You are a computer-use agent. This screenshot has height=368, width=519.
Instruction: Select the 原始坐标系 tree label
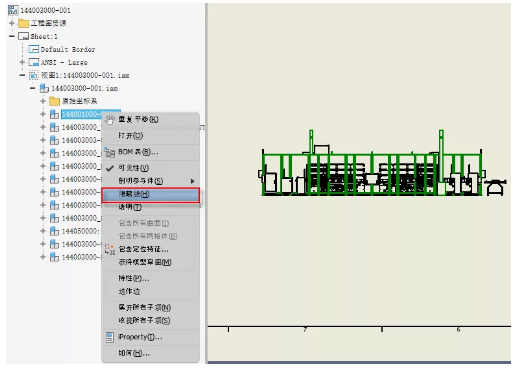click(79, 101)
